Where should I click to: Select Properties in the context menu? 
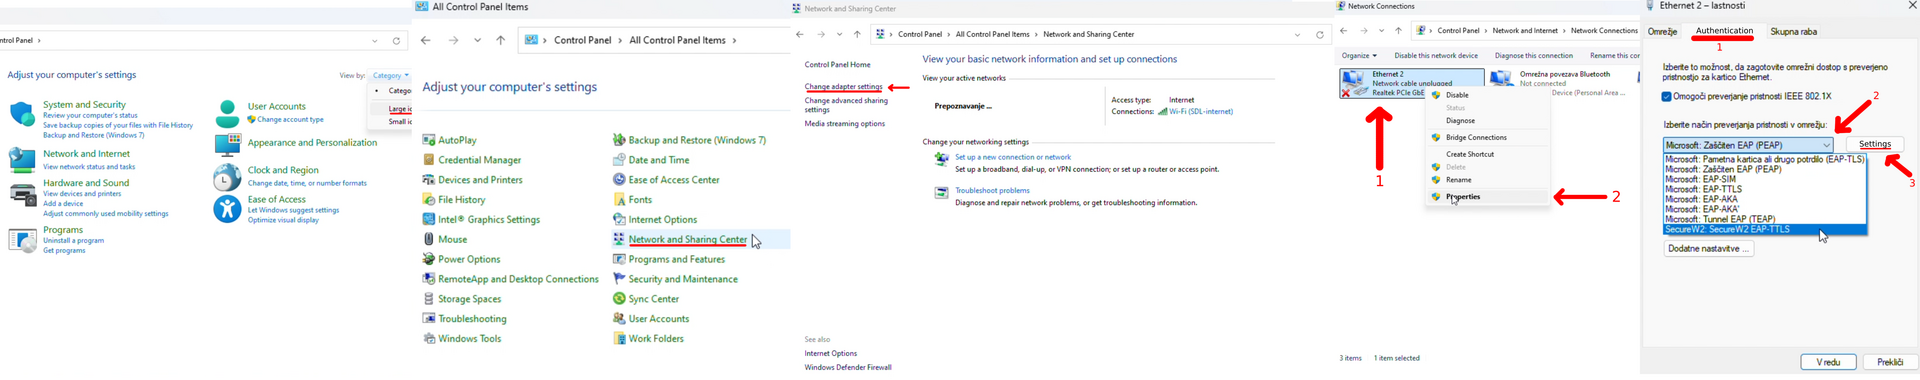[x=1488, y=197]
